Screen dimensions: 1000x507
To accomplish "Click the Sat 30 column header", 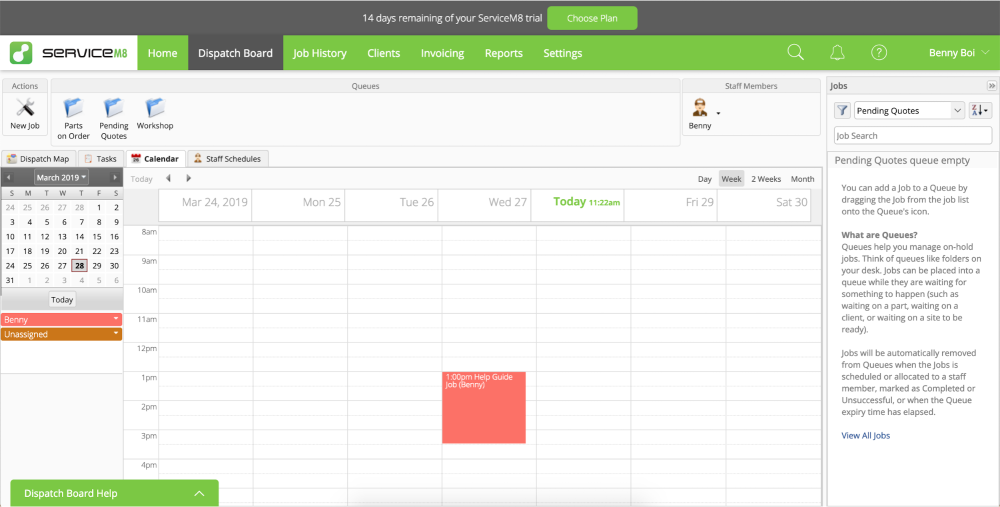I will coord(764,205).
